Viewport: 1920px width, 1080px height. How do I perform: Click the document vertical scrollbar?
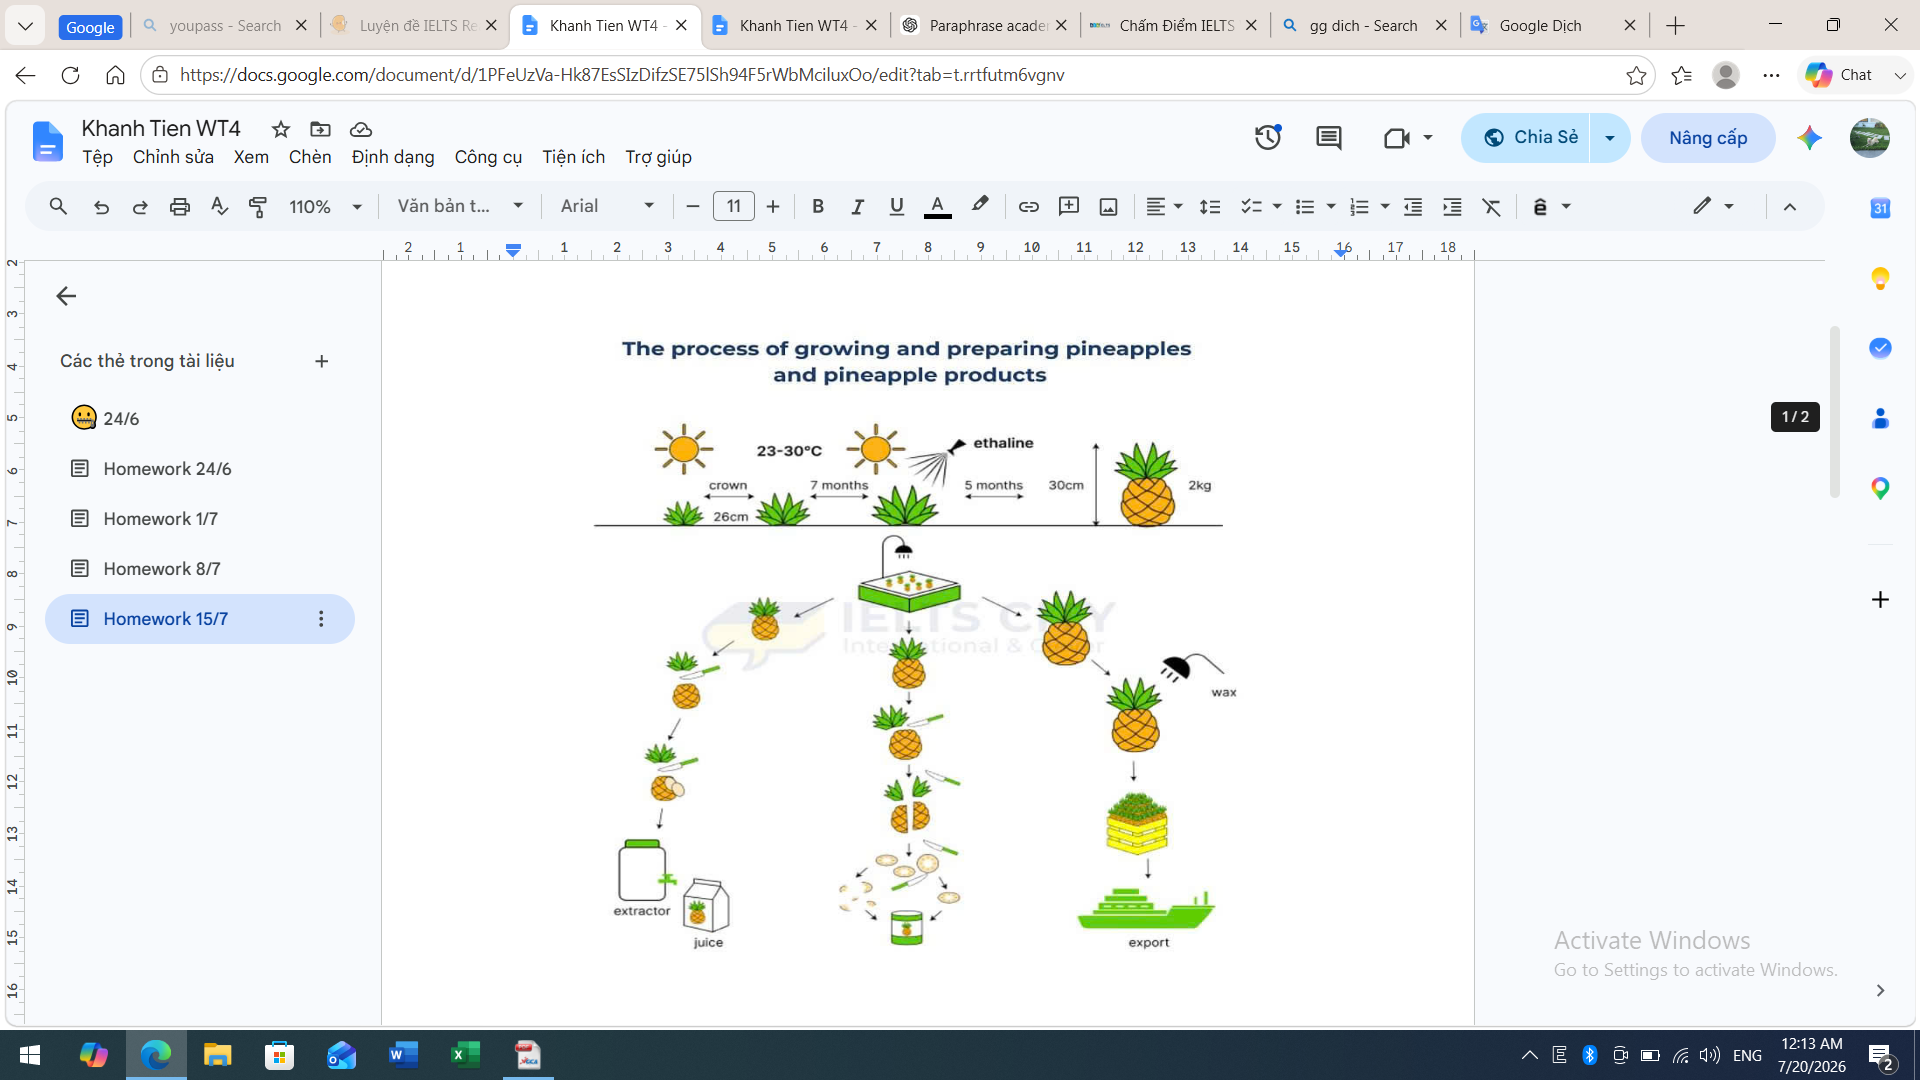[1834, 412]
